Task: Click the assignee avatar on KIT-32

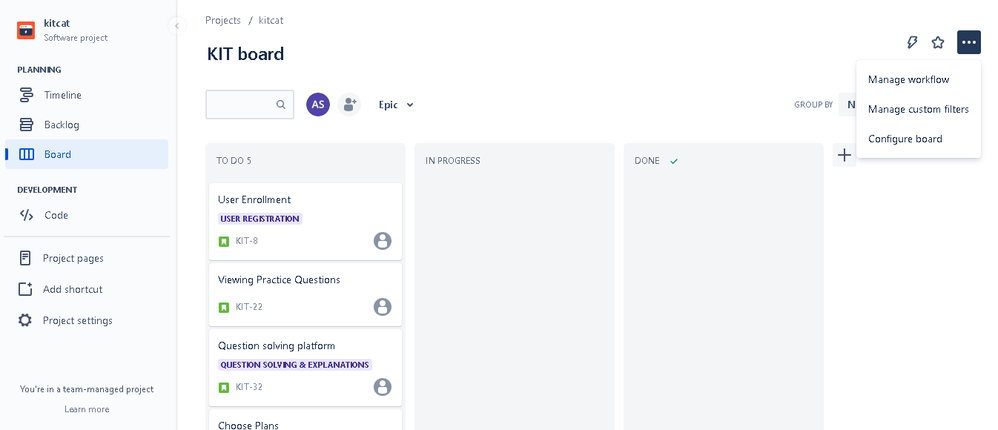Action: tap(382, 387)
